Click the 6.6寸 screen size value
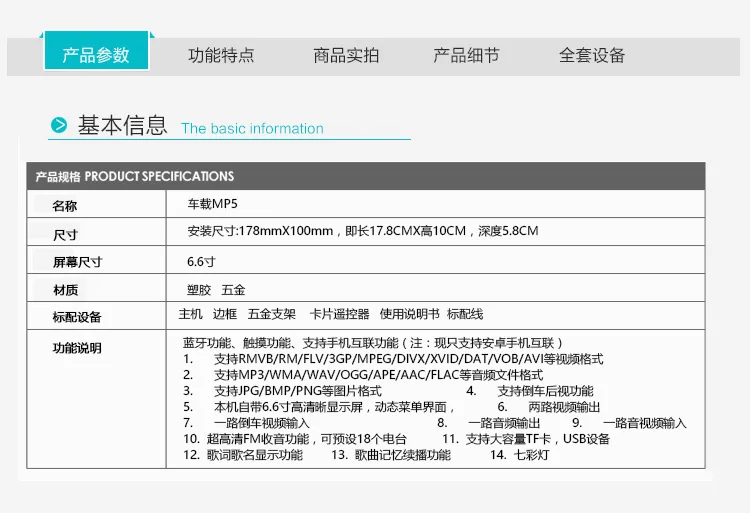 [x=201, y=262]
